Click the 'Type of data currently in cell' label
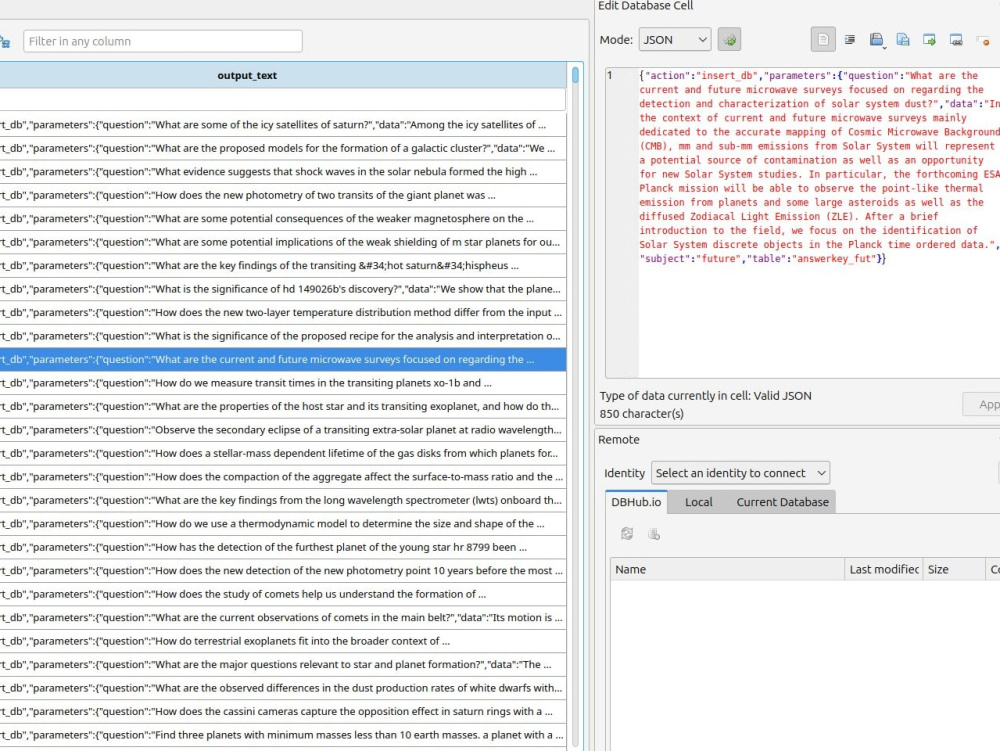 point(705,396)
